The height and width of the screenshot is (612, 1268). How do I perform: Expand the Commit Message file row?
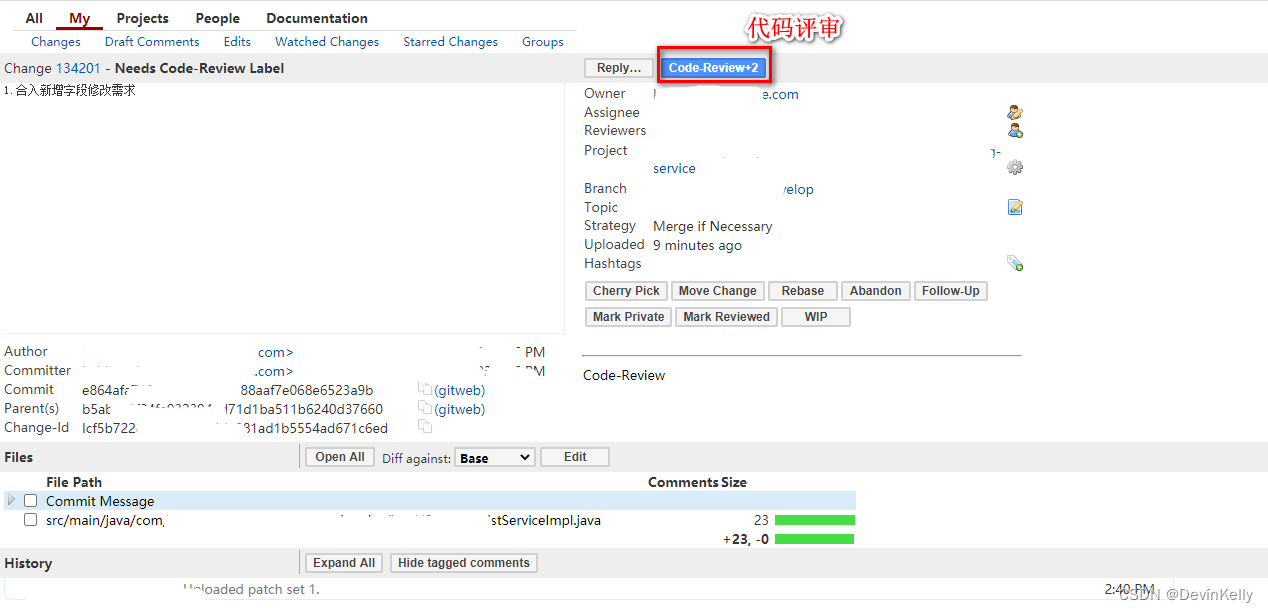click(x=11, y=500)
